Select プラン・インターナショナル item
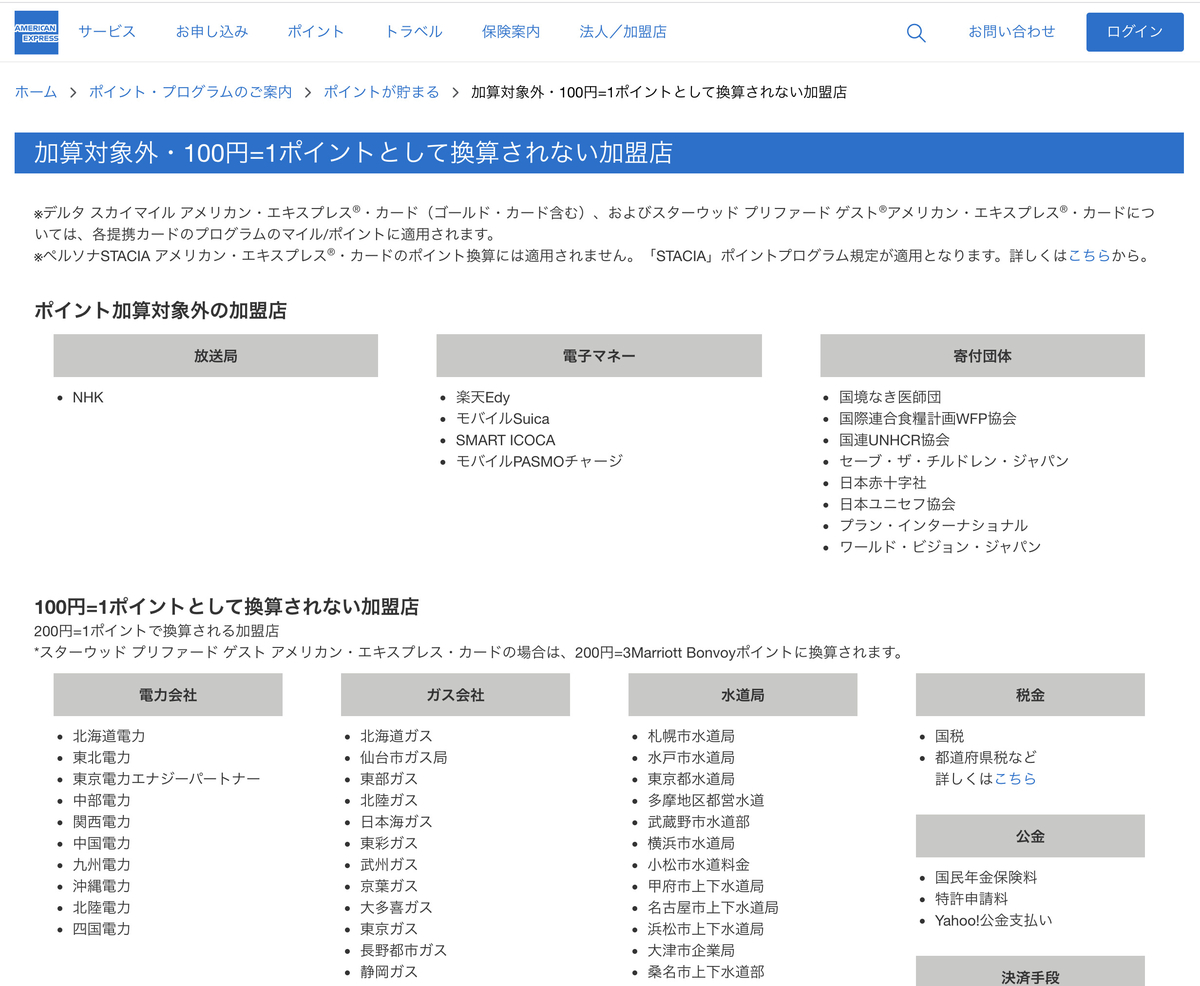 click(x=933, y=525)
